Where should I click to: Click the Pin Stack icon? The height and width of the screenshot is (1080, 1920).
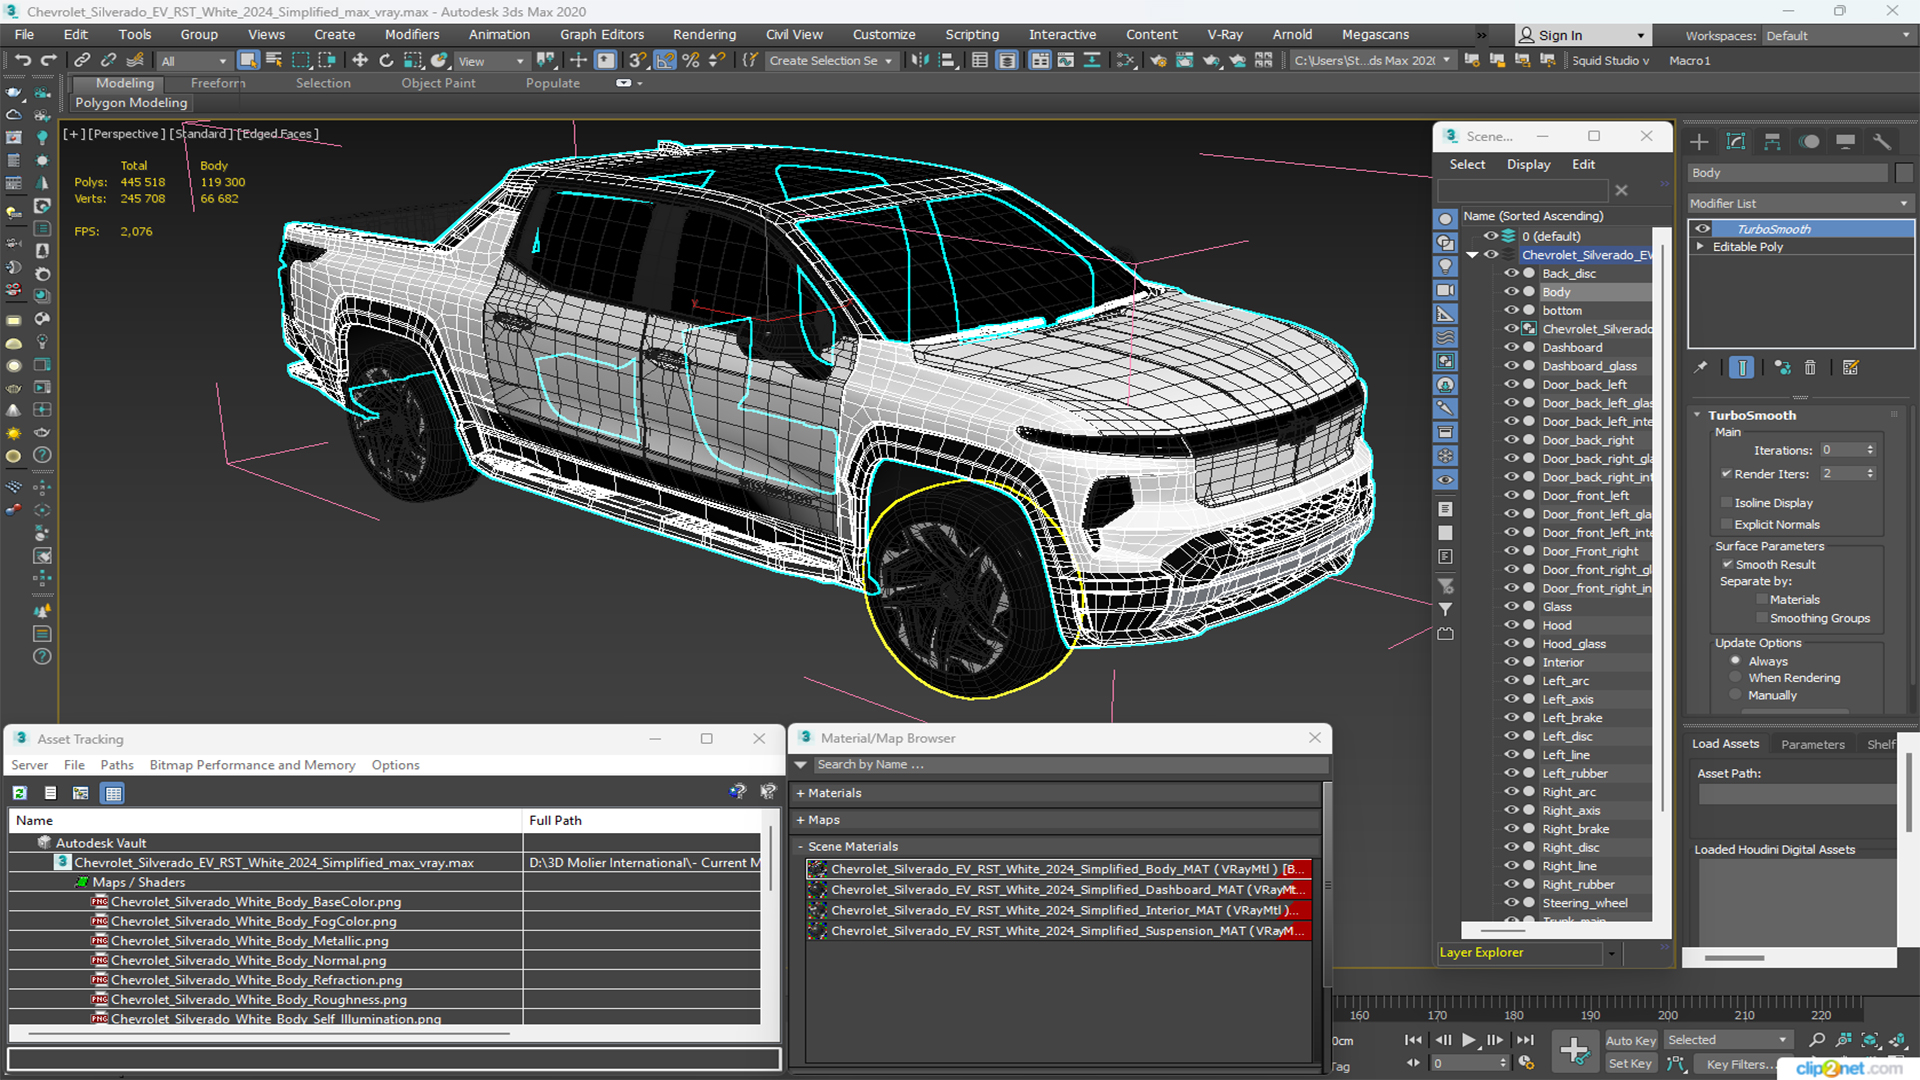[x=1701, y=367]
